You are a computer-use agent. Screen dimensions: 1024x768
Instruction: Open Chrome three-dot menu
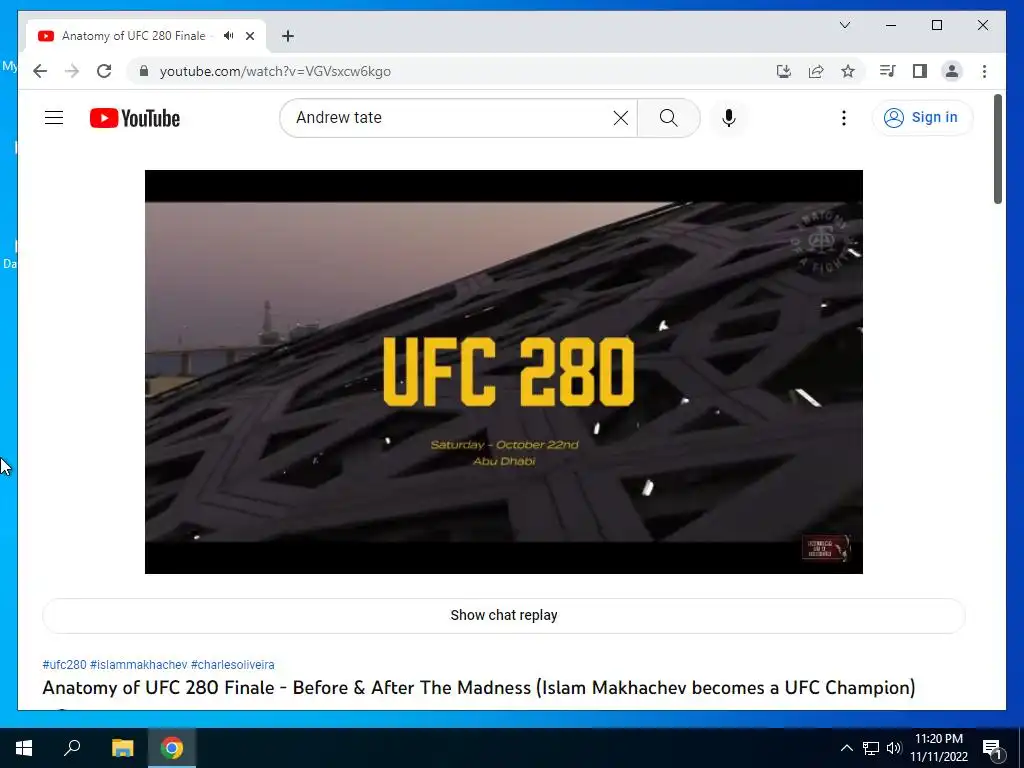pos(984,71)
